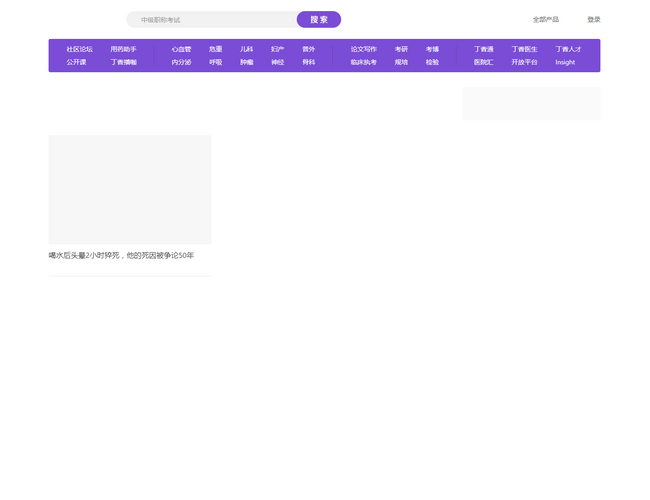Go to 论文写作 section

coord(364,49)
